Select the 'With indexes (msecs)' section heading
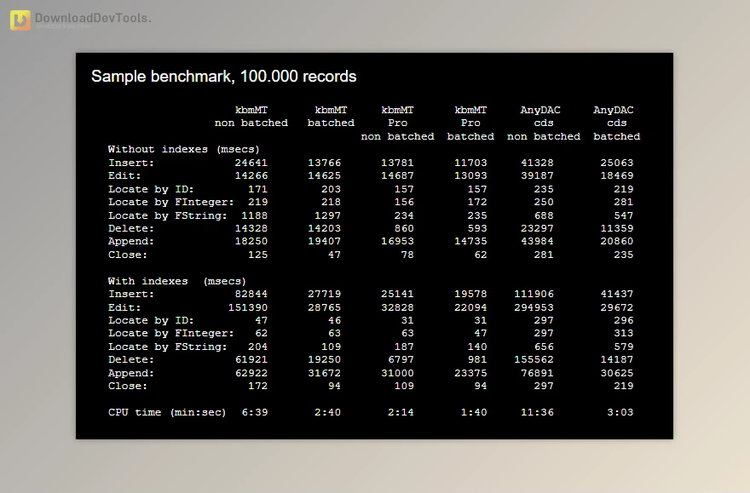The height and width of the screenshot is (493, 750). click(x=176, y=281)
